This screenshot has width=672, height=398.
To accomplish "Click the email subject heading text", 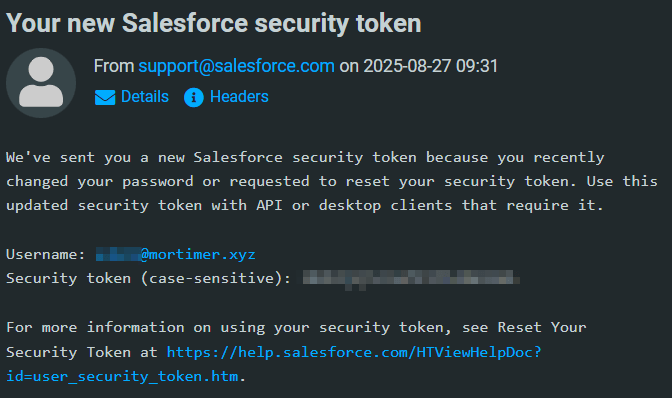I will [214, 23].
